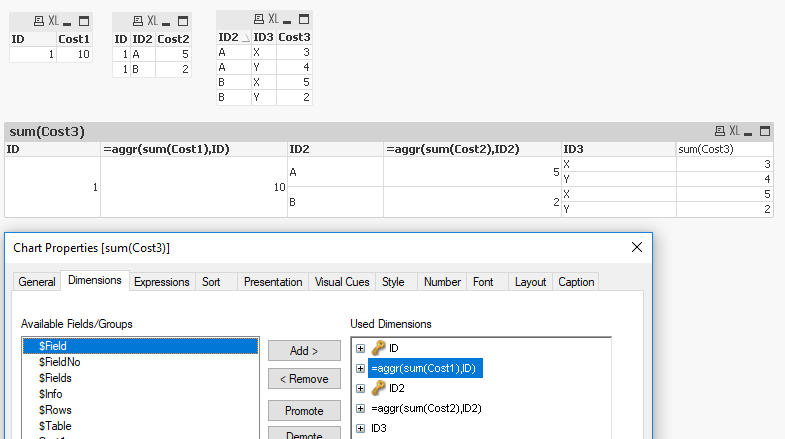Select $FieldNo in Available Fields list

(140, 362)
